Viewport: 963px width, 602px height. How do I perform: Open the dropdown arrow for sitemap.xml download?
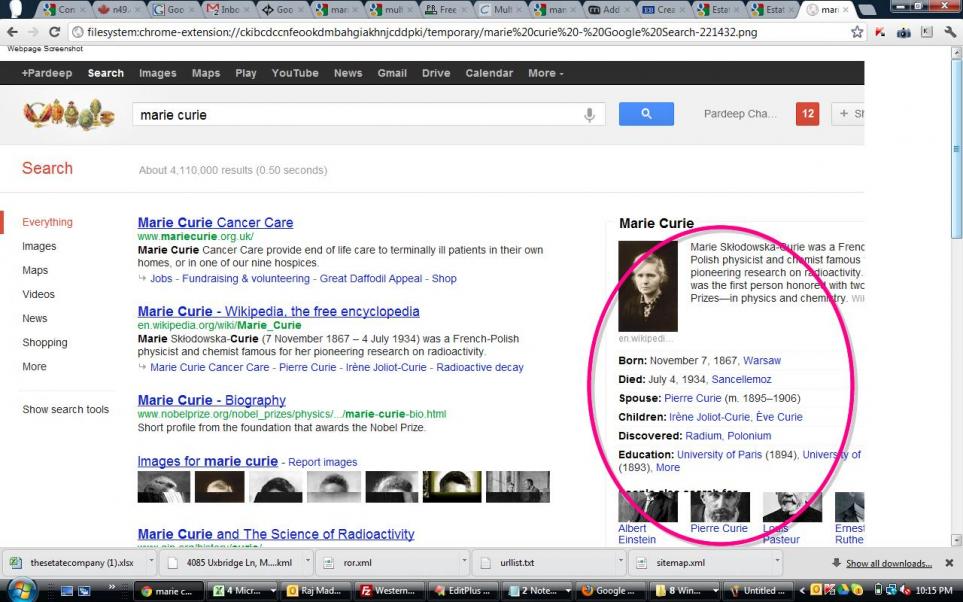coord(777,561)
